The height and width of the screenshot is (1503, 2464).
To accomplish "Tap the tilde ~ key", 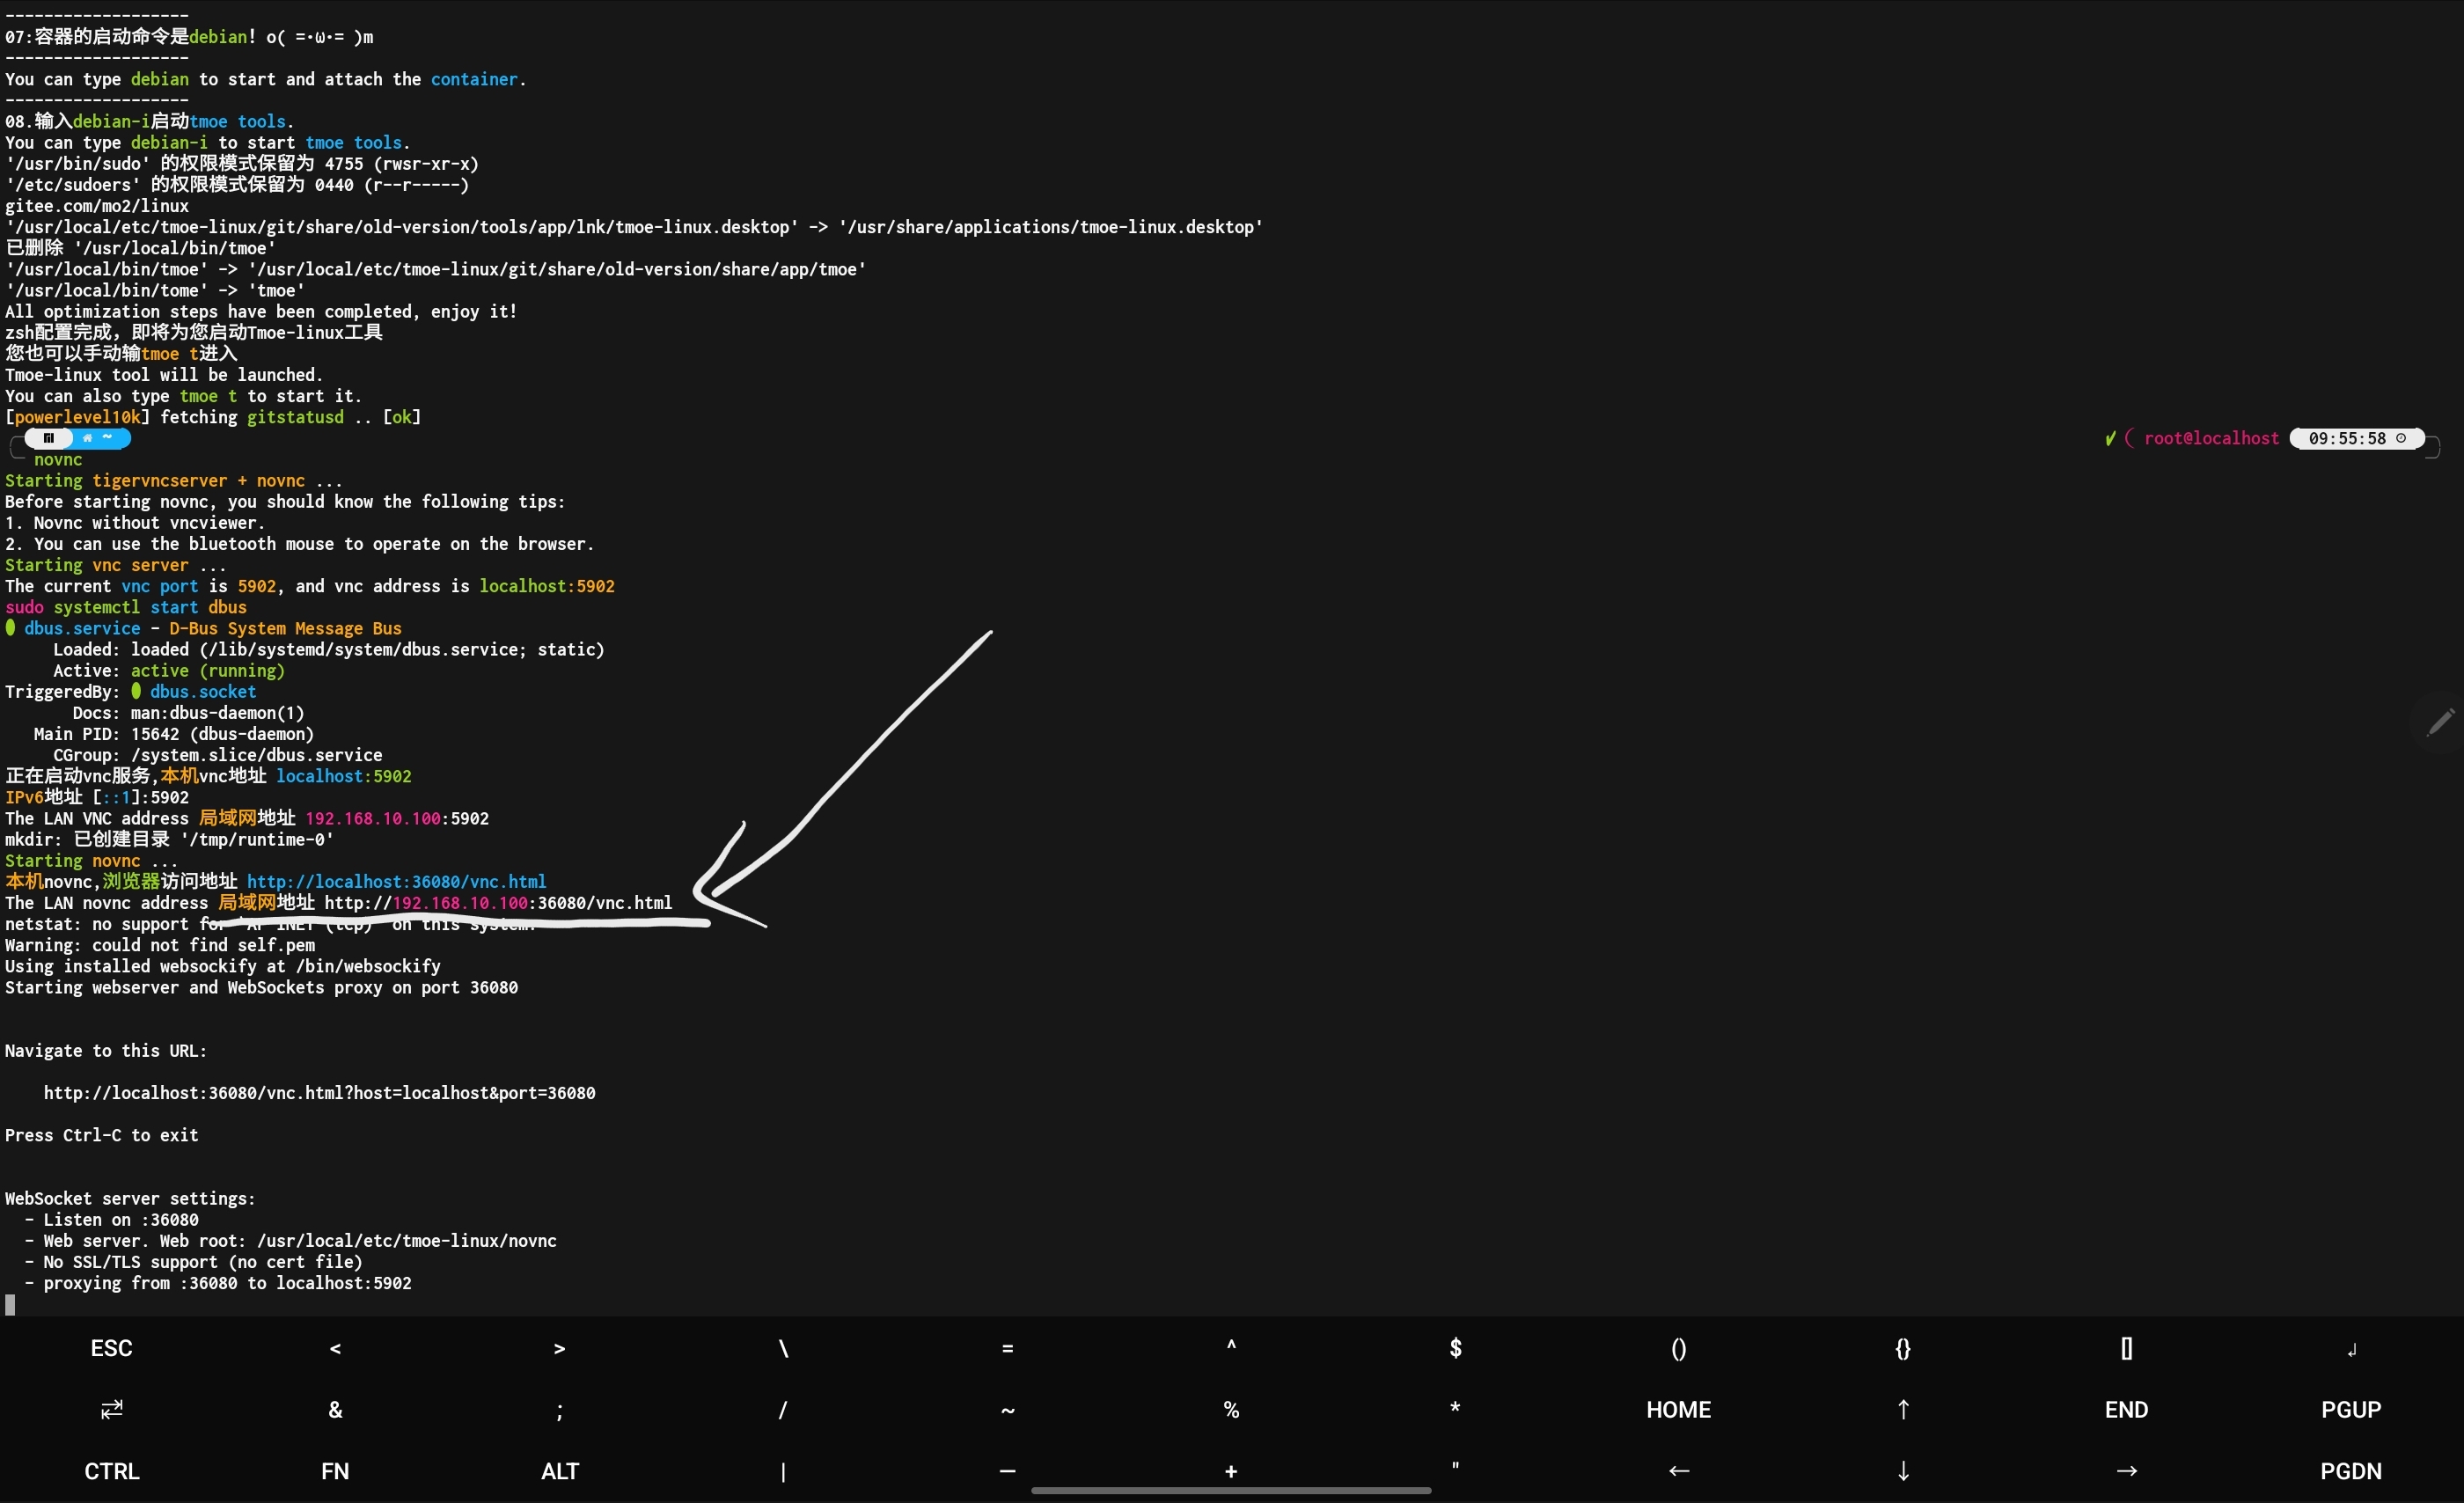I will (1007, 1410).
